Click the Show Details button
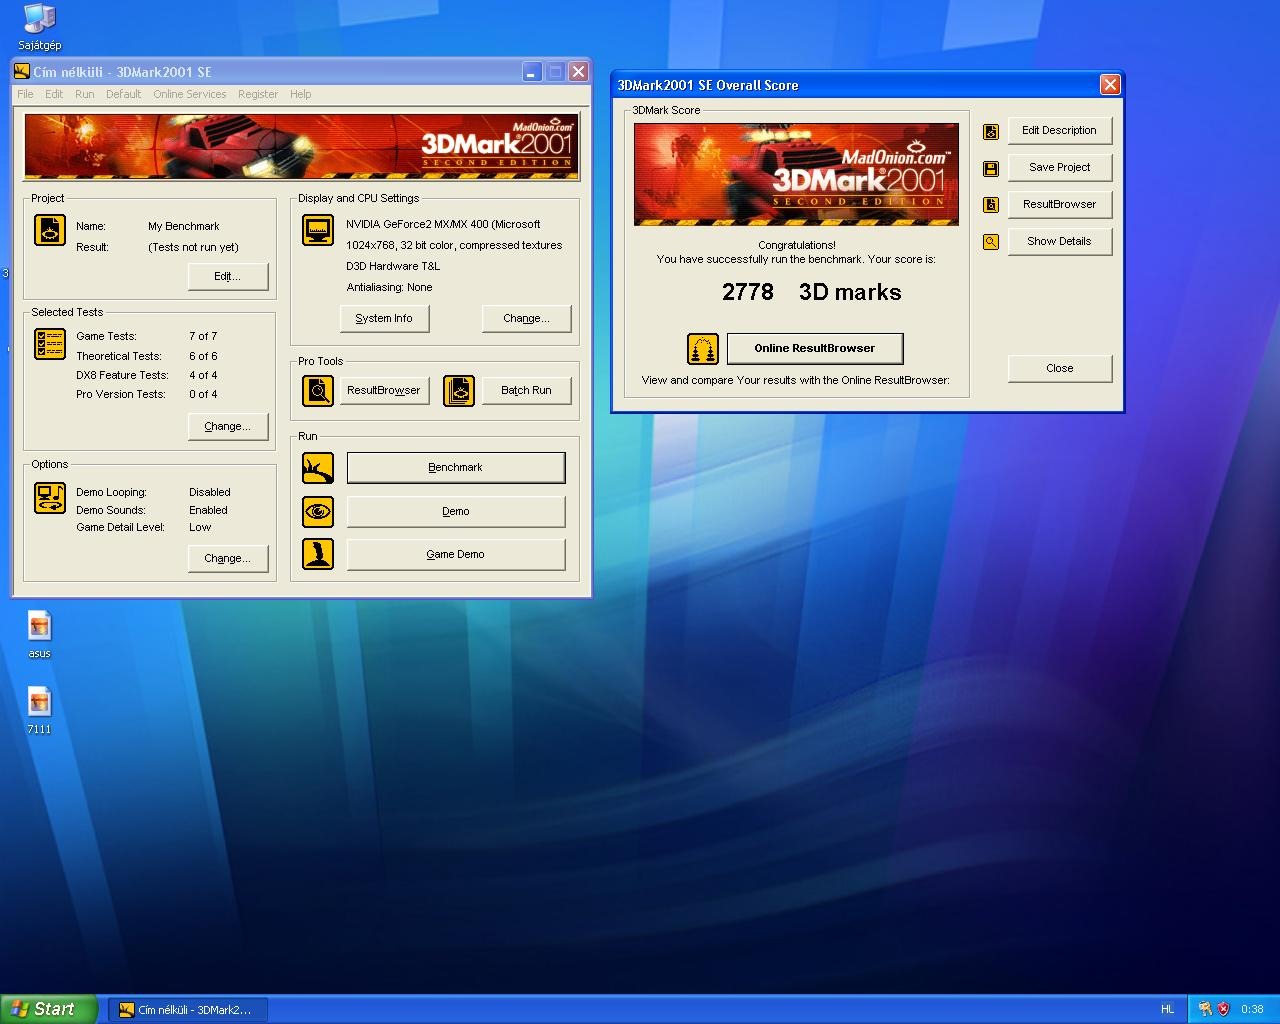 coord(1060,241)
